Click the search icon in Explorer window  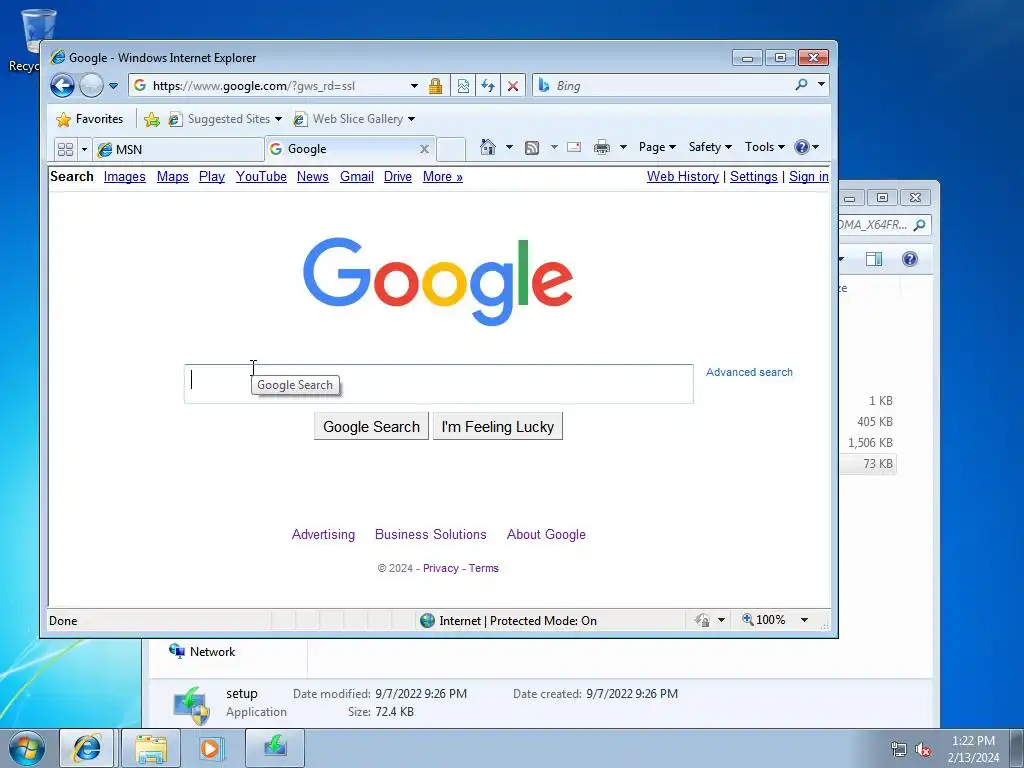920,225
